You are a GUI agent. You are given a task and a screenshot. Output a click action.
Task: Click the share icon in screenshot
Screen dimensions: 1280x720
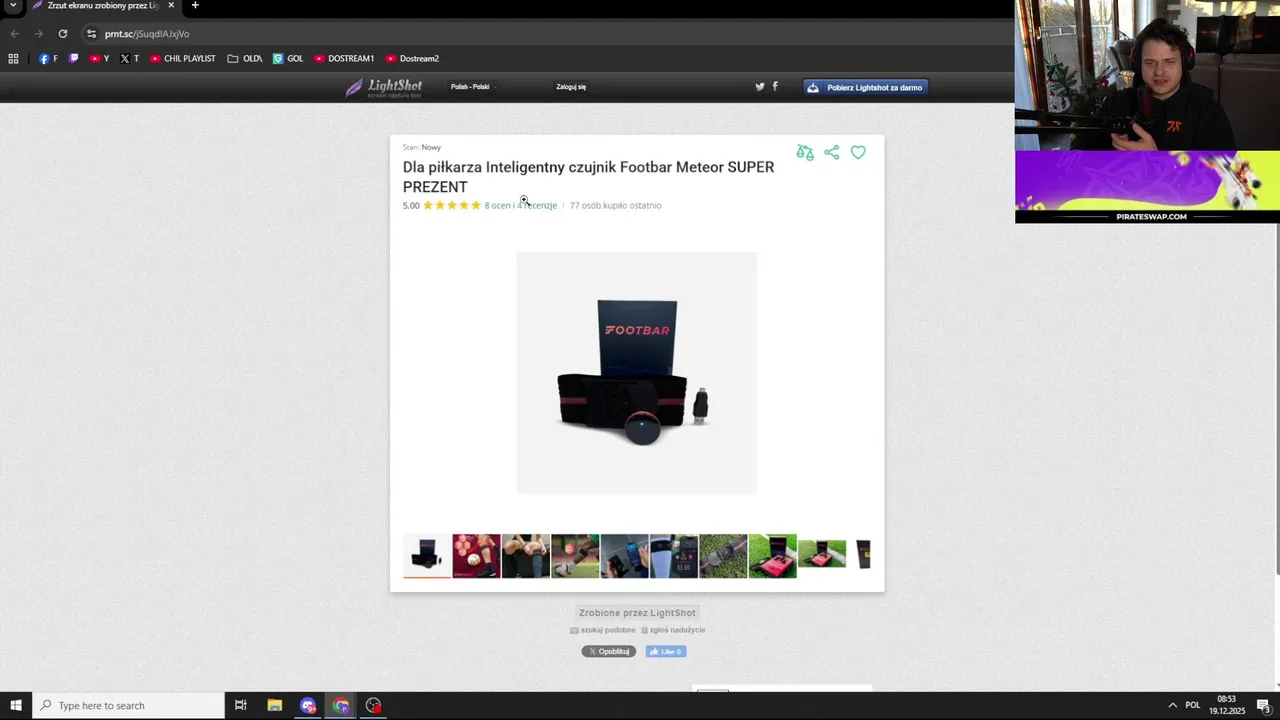pos(832,153)
